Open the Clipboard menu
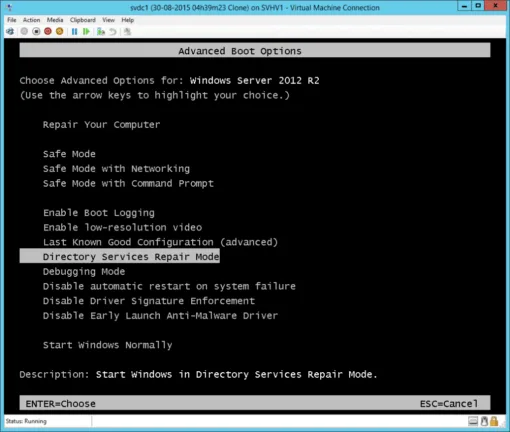 pyautogui.click(x=83, y=20)
